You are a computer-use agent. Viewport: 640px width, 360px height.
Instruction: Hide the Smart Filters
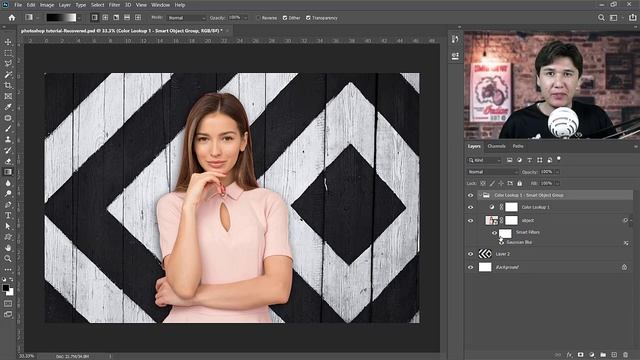coord(494,233)
